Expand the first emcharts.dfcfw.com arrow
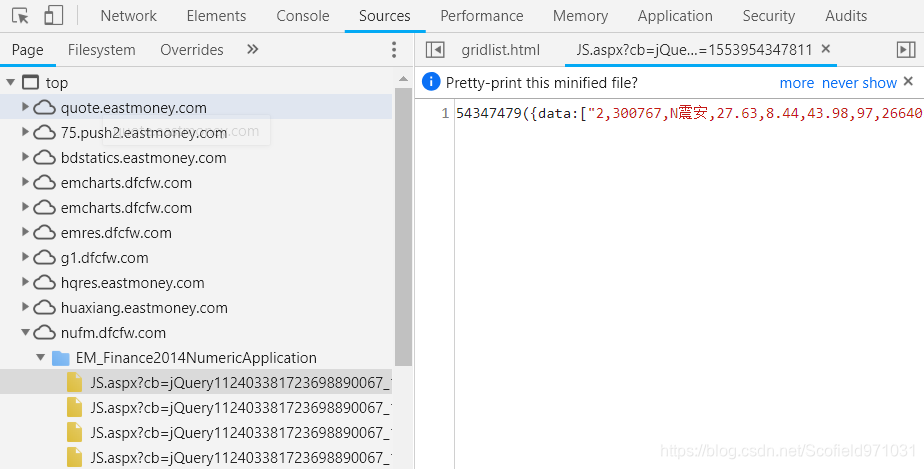Viewport: 924px width, 469px height. [25, 181]
